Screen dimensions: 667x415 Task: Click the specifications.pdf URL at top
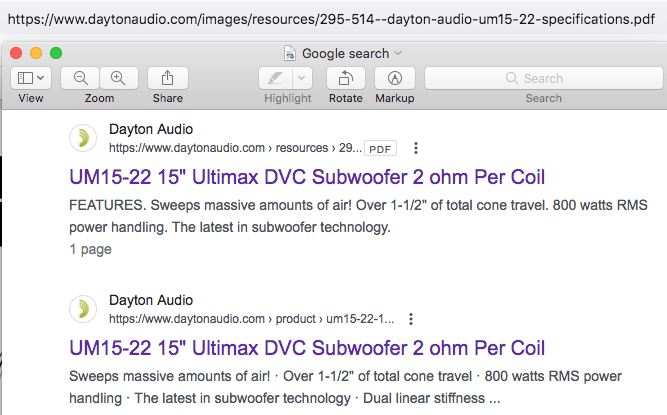(x=331, y=19)
